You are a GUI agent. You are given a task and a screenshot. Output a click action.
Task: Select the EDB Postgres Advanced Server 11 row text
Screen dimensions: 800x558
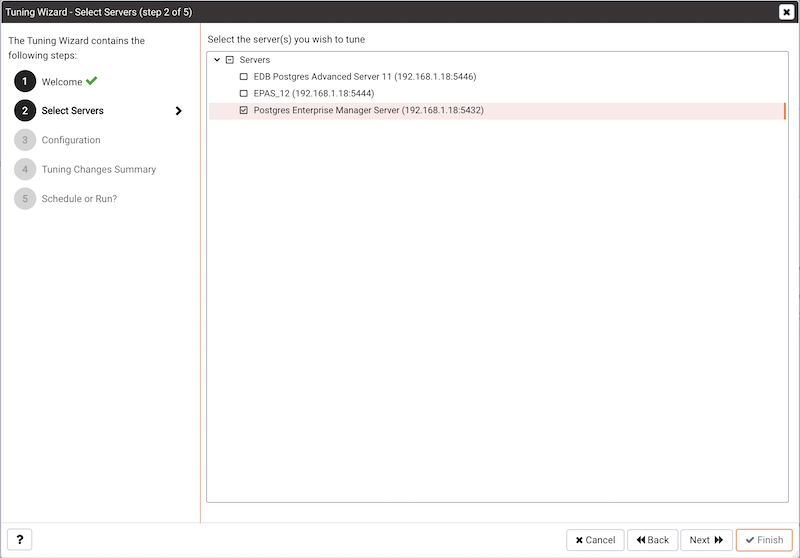(x=365, y=77)
